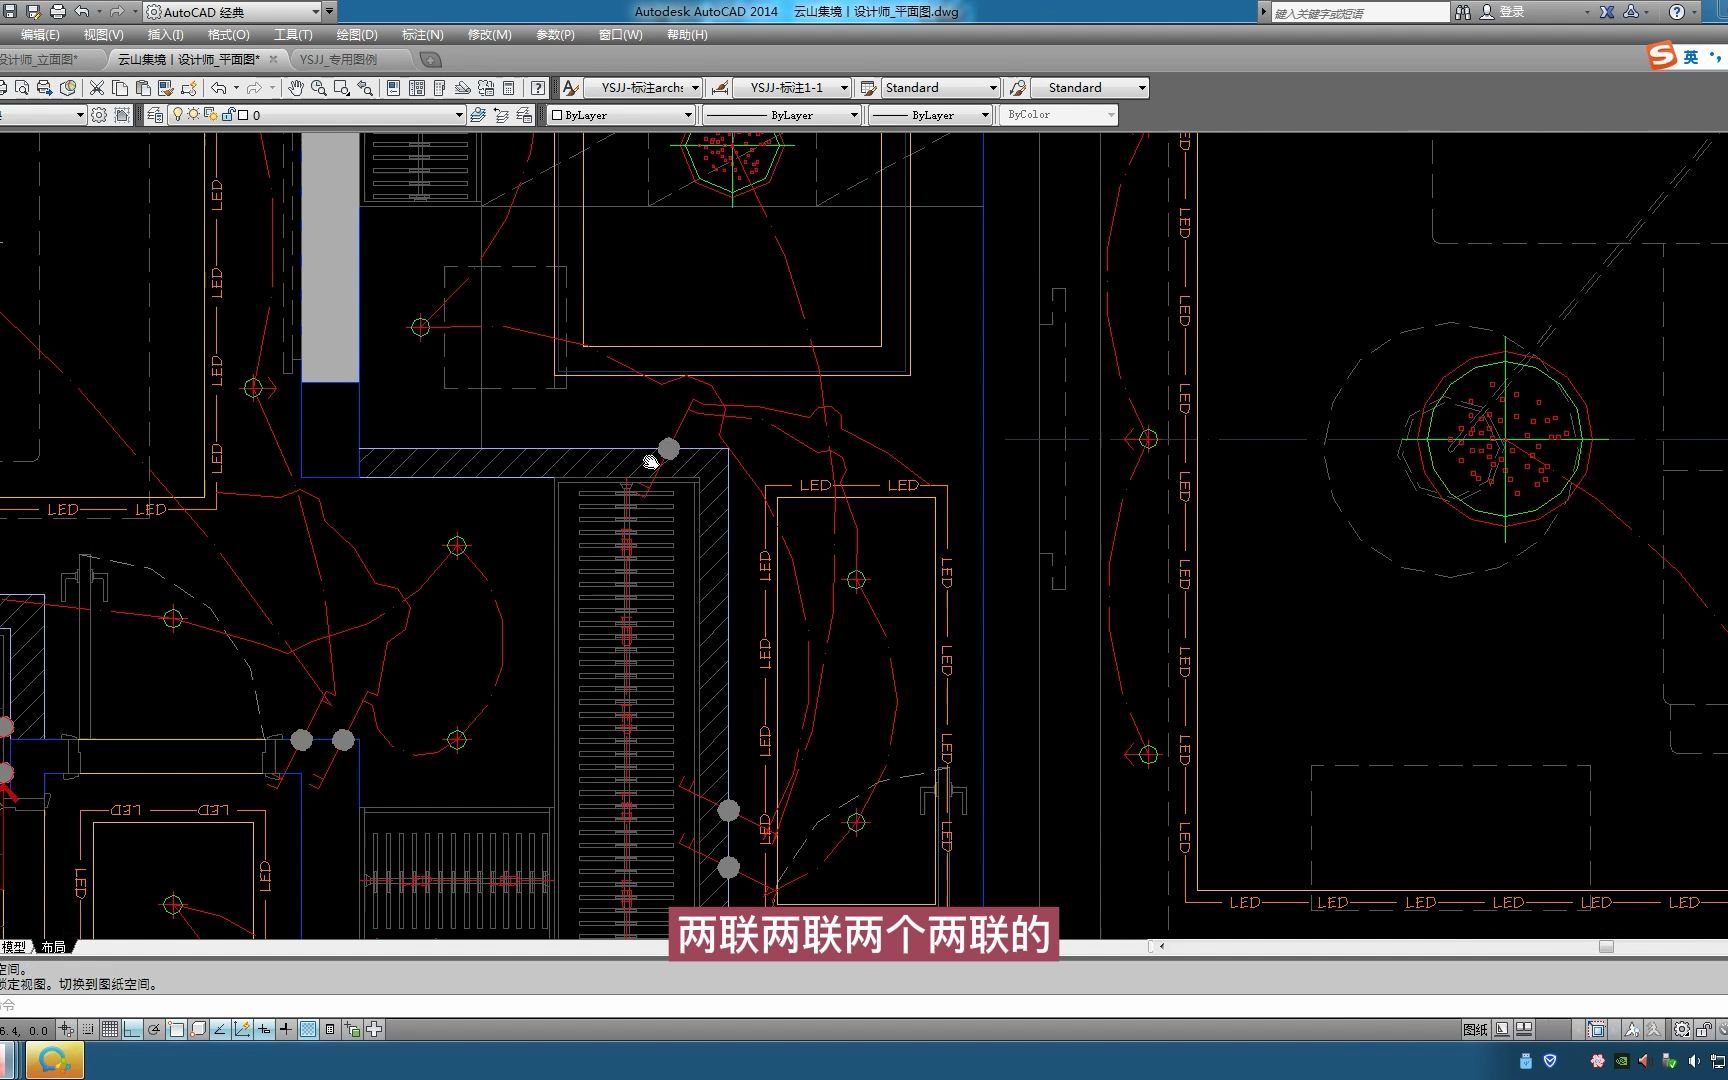
Task: Open the Help question mark icon
Action: [x=538, y=88]
